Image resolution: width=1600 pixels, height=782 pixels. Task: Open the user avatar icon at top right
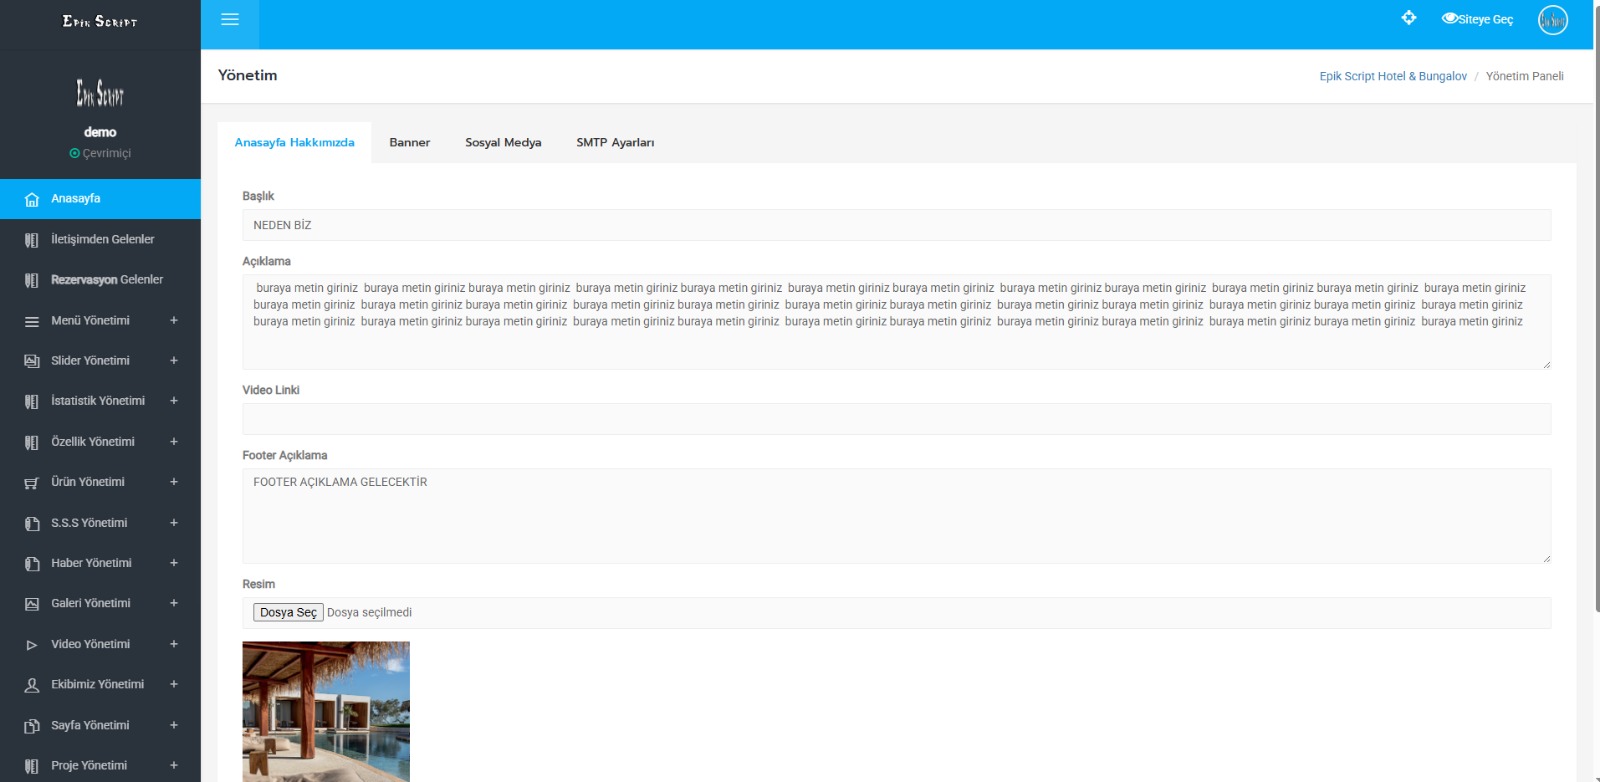click(x=1552, y=20)
